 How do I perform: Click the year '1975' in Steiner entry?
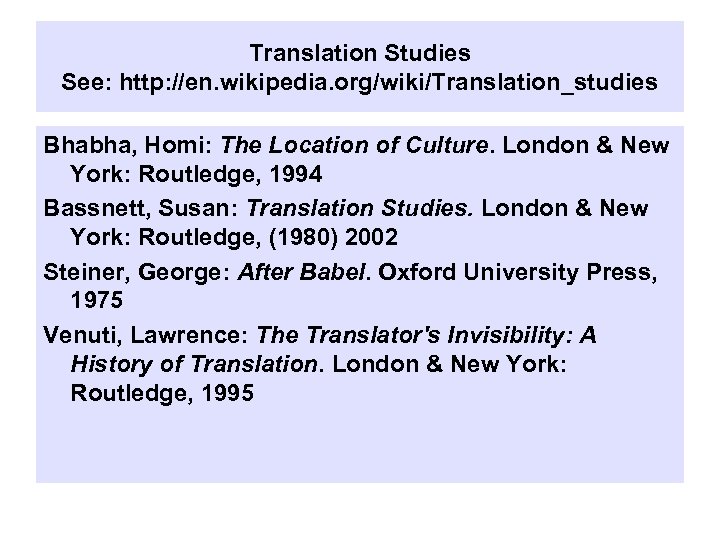click(x=94, y=301)
